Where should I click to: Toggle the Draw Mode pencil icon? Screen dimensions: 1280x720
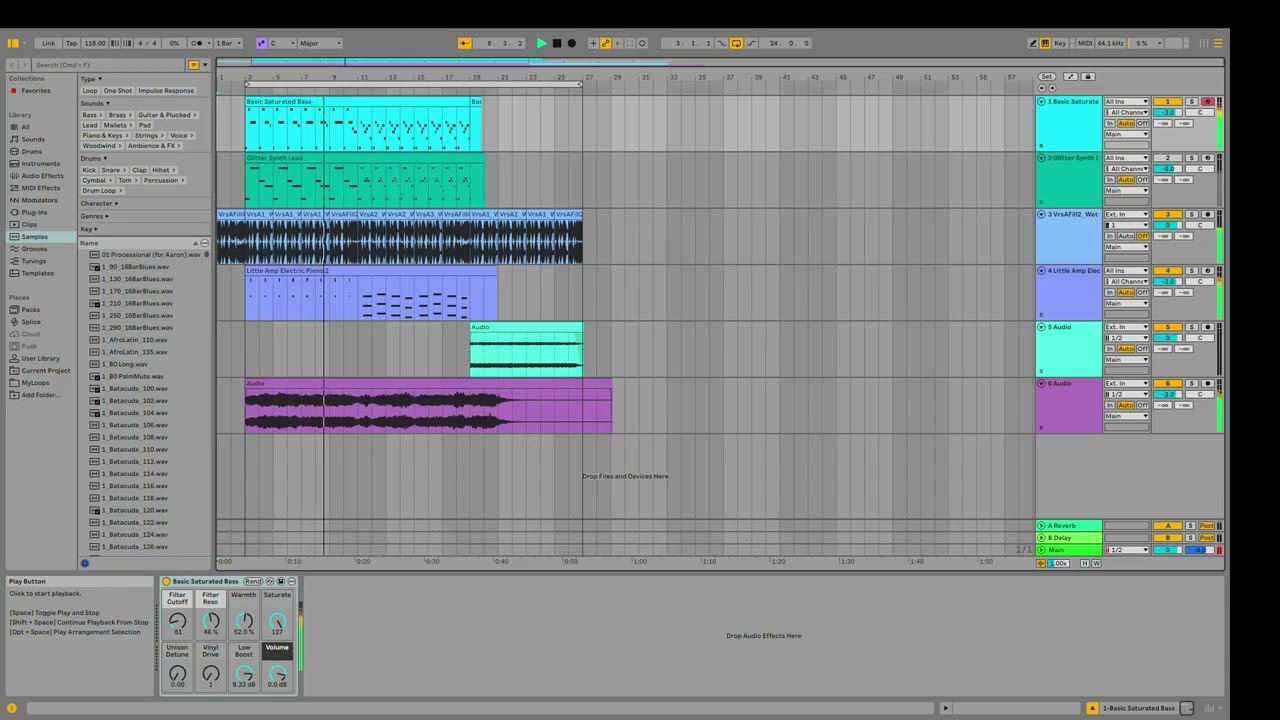coord(1033,43)
